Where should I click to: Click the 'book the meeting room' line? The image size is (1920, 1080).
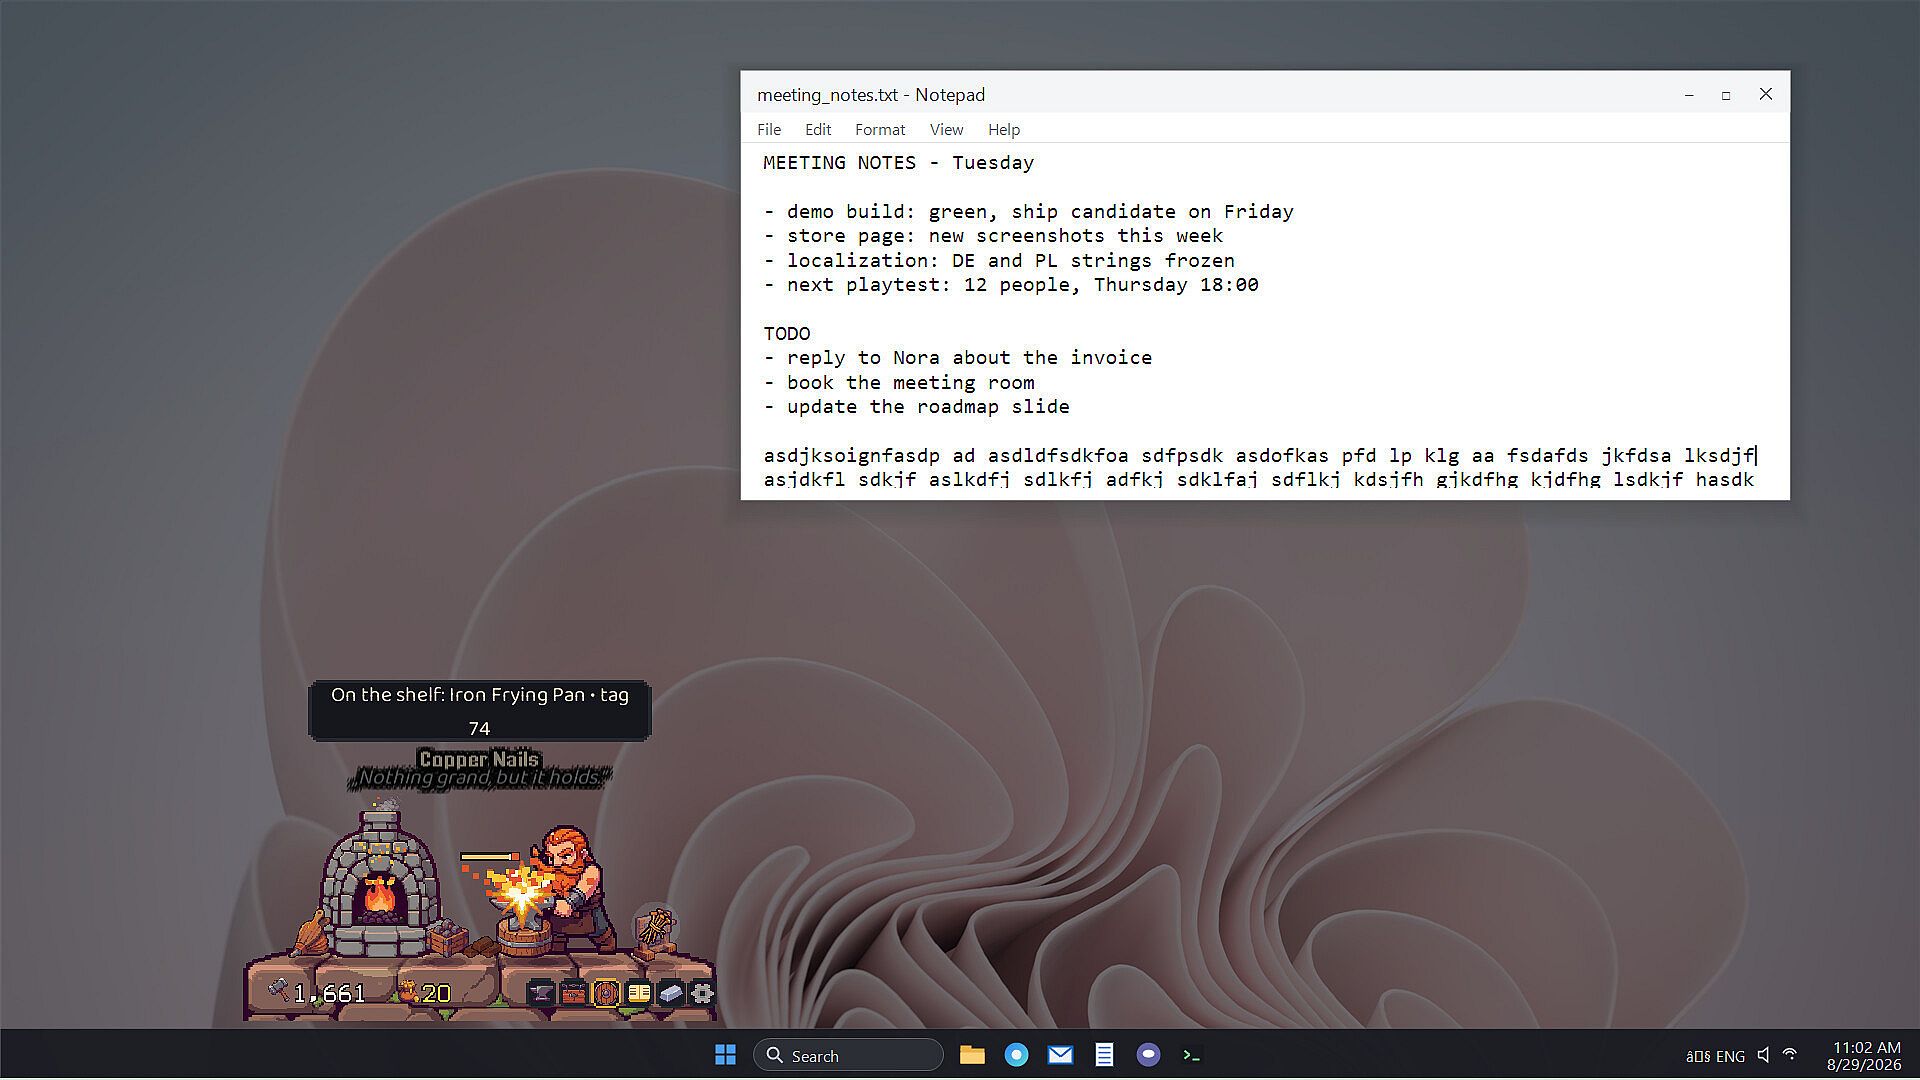pyautogui.click(x=899, y=383)
